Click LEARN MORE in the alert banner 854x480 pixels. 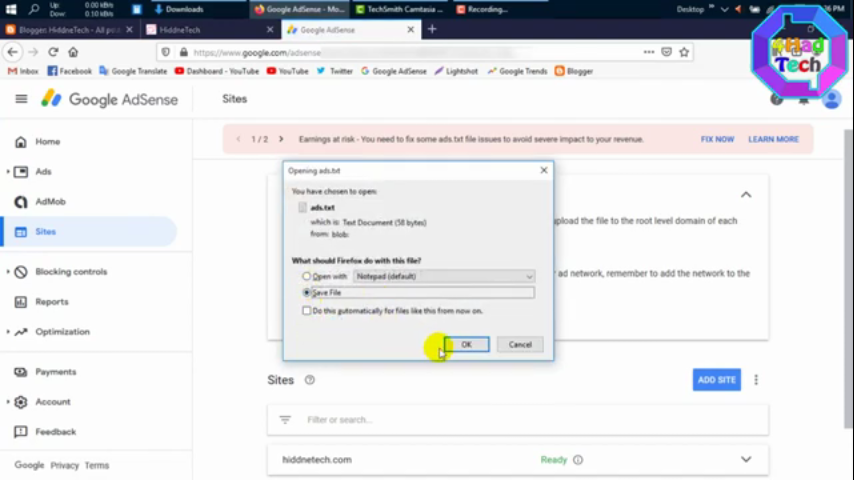pos(773,139)
